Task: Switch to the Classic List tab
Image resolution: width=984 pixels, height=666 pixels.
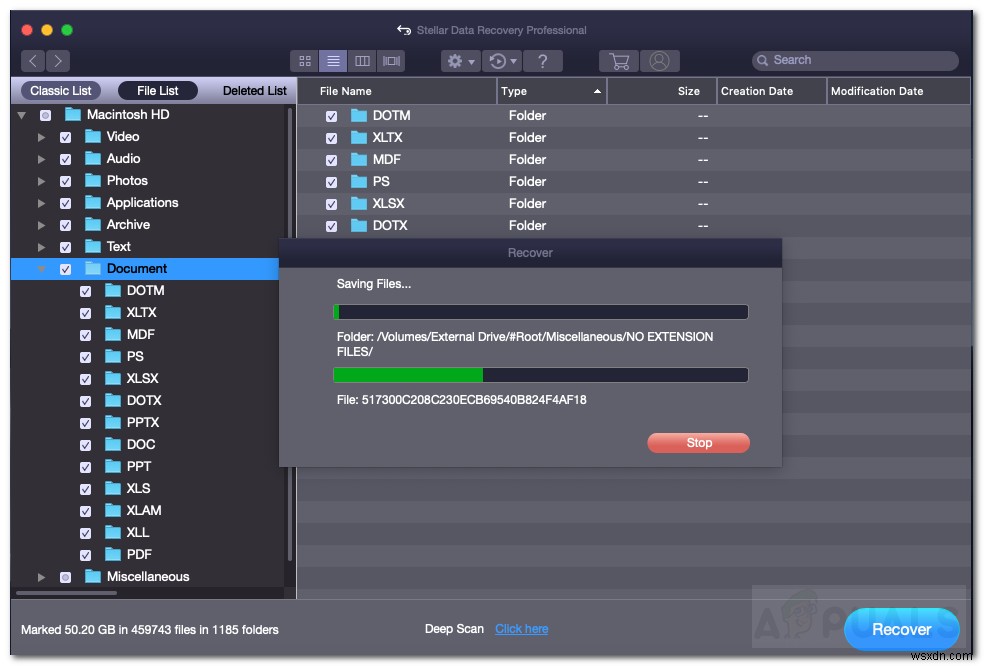Action: pos(60,90)
